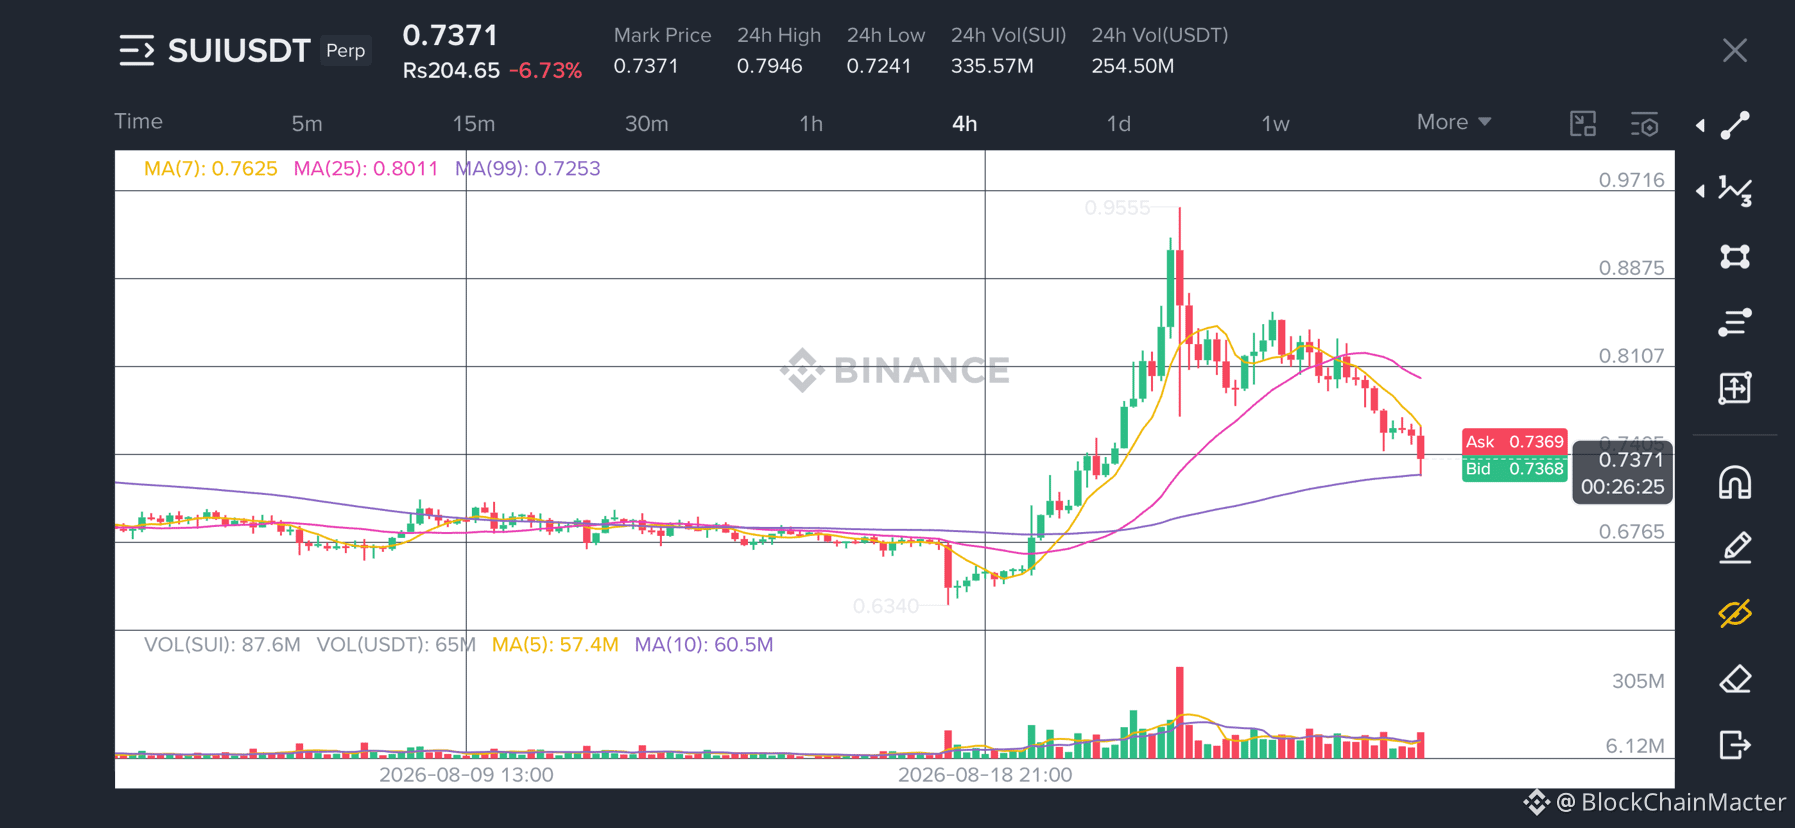Click the 6.12M volume axis label
This screenshot has height=828, width=1795.
click(1635, 746)
